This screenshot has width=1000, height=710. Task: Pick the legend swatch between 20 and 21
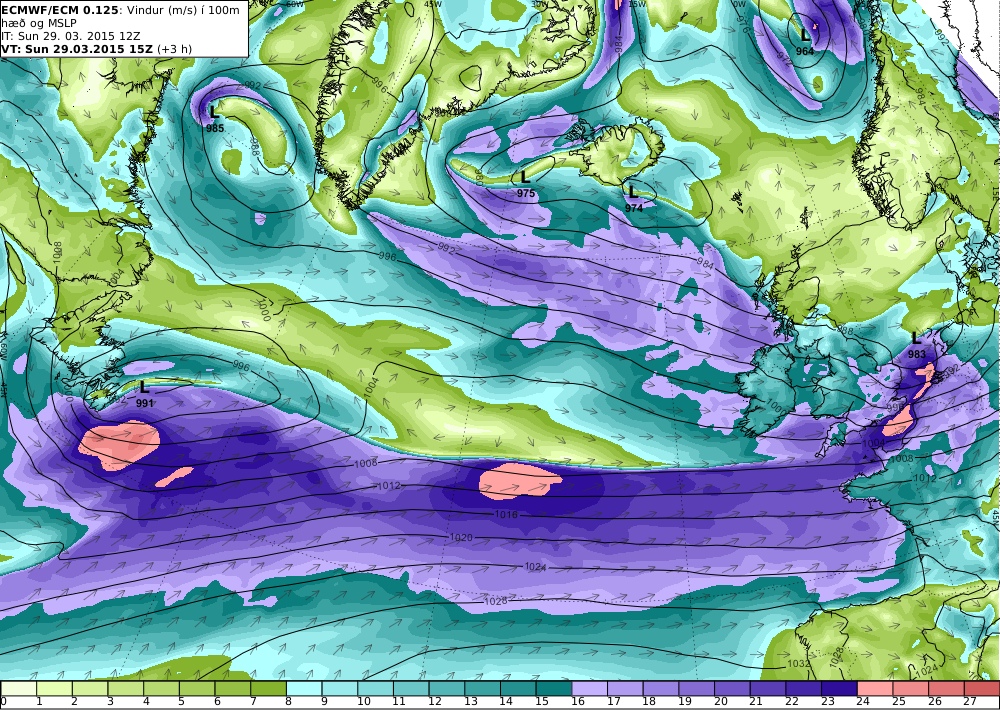733,688
